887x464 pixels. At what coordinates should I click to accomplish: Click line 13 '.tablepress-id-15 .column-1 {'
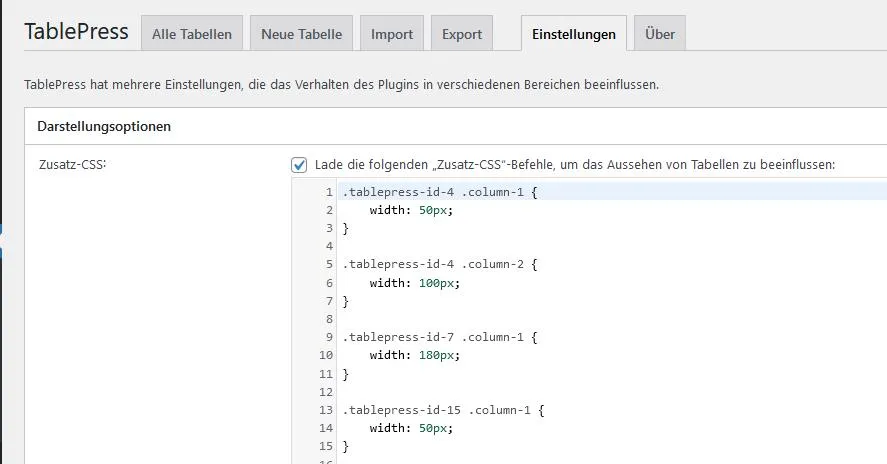click(443, 410)
